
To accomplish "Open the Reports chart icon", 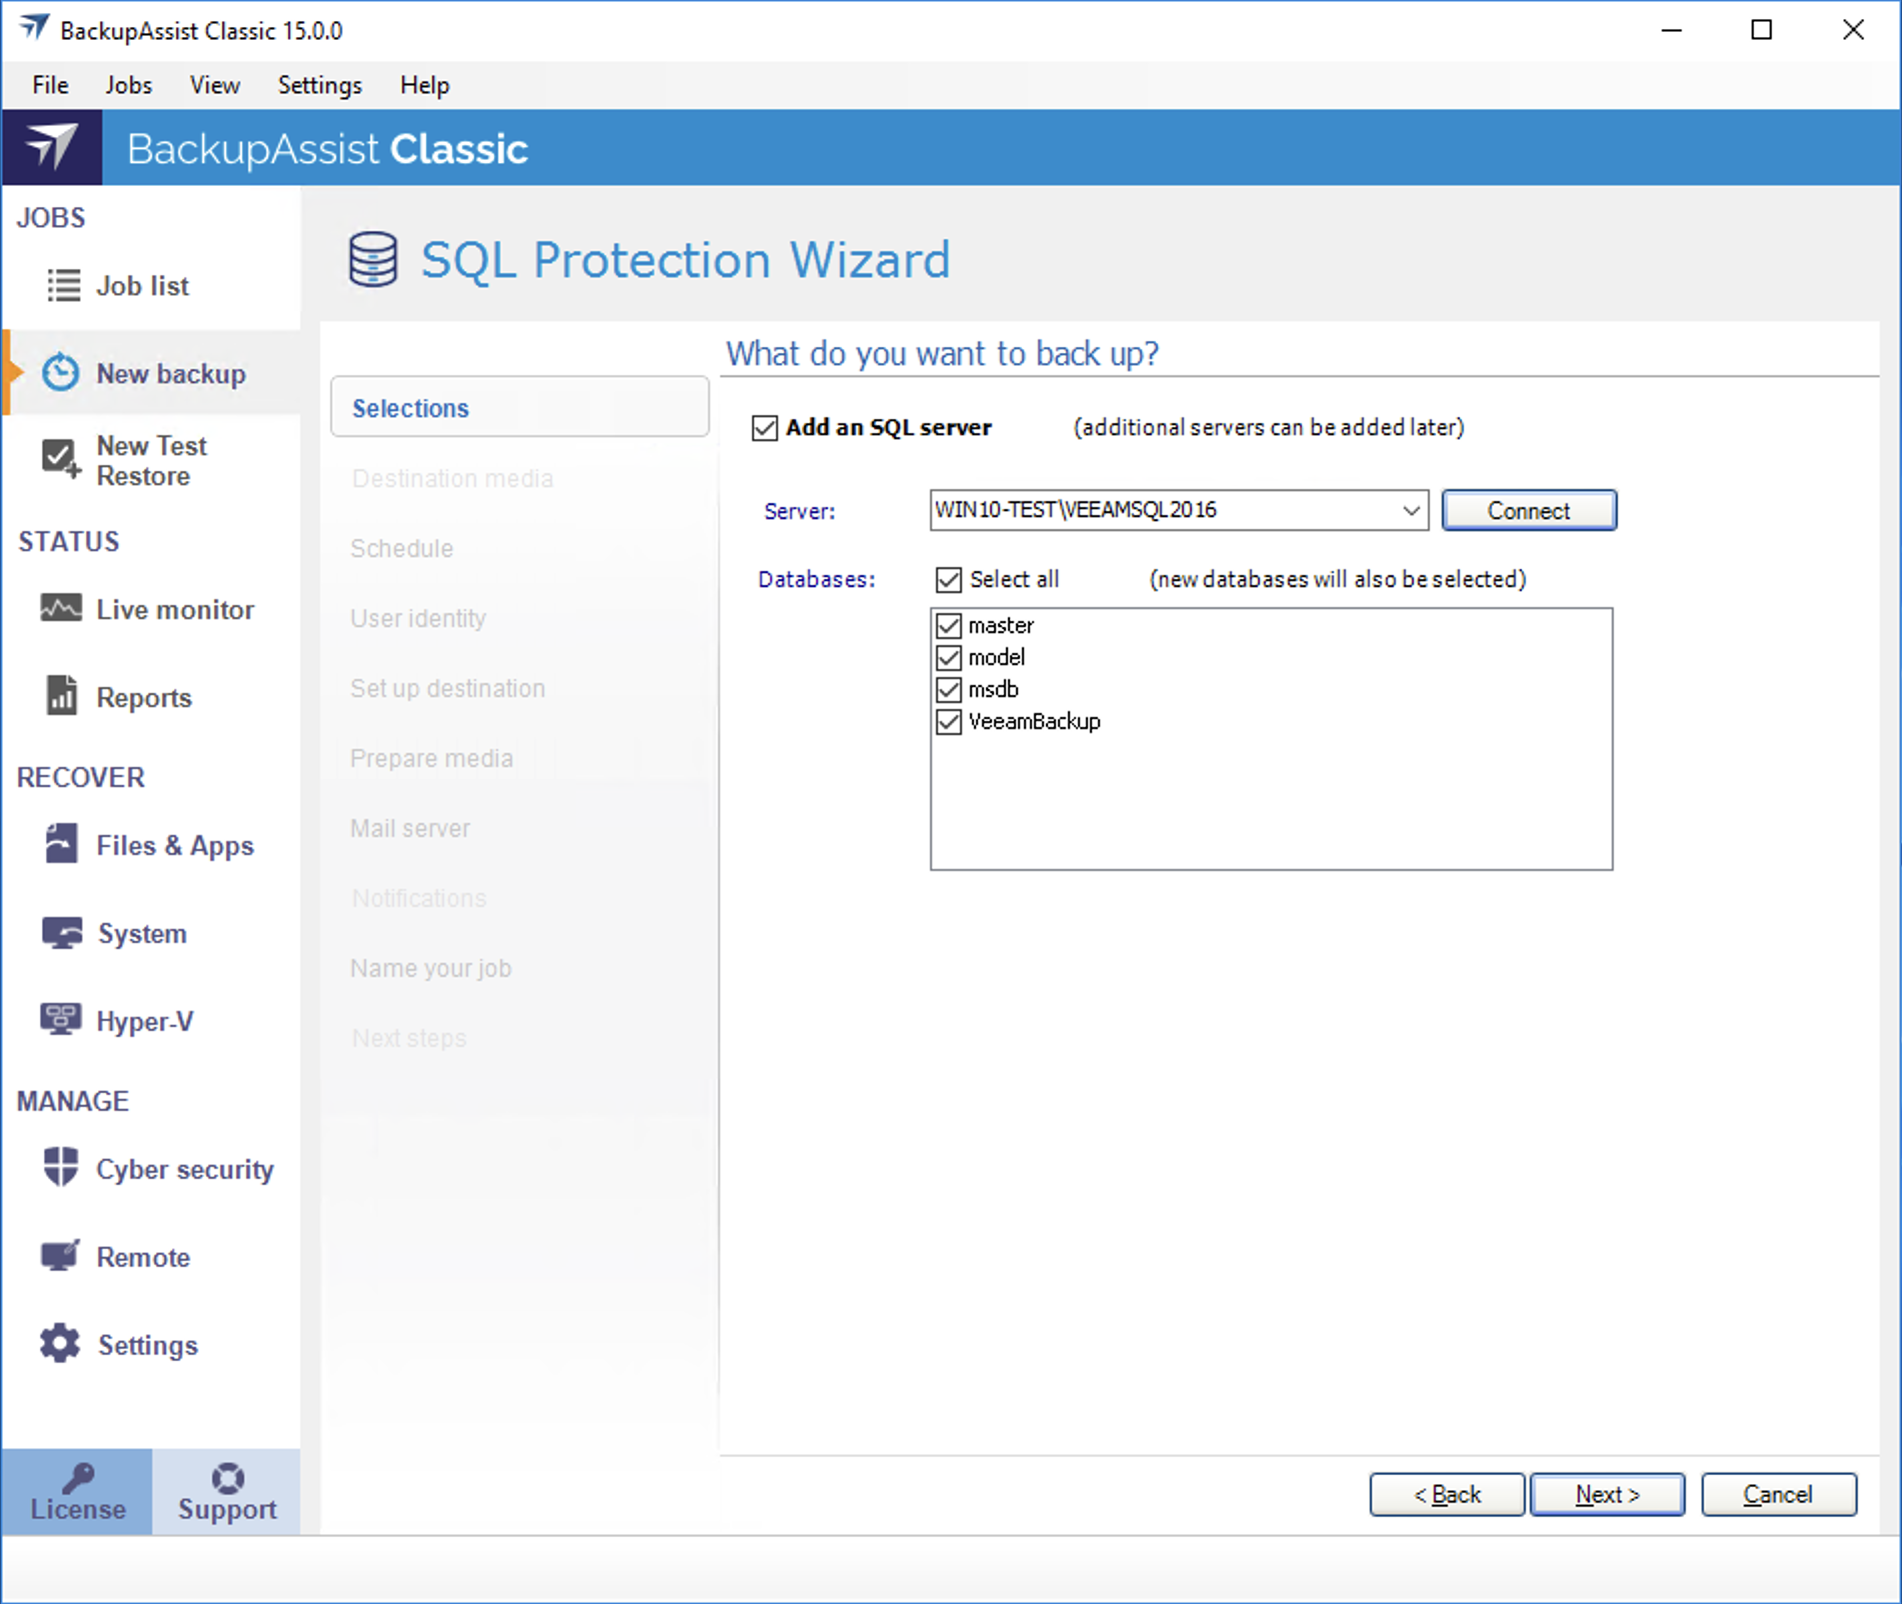I will click(61, 696).
